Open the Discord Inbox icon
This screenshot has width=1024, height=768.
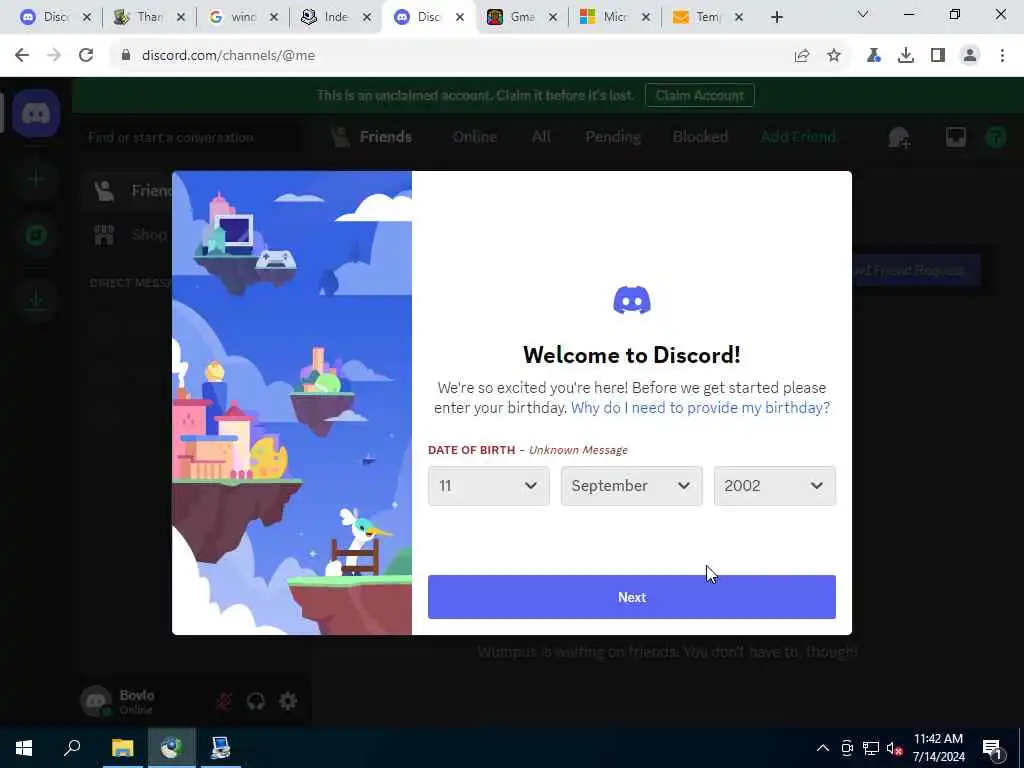955,137
